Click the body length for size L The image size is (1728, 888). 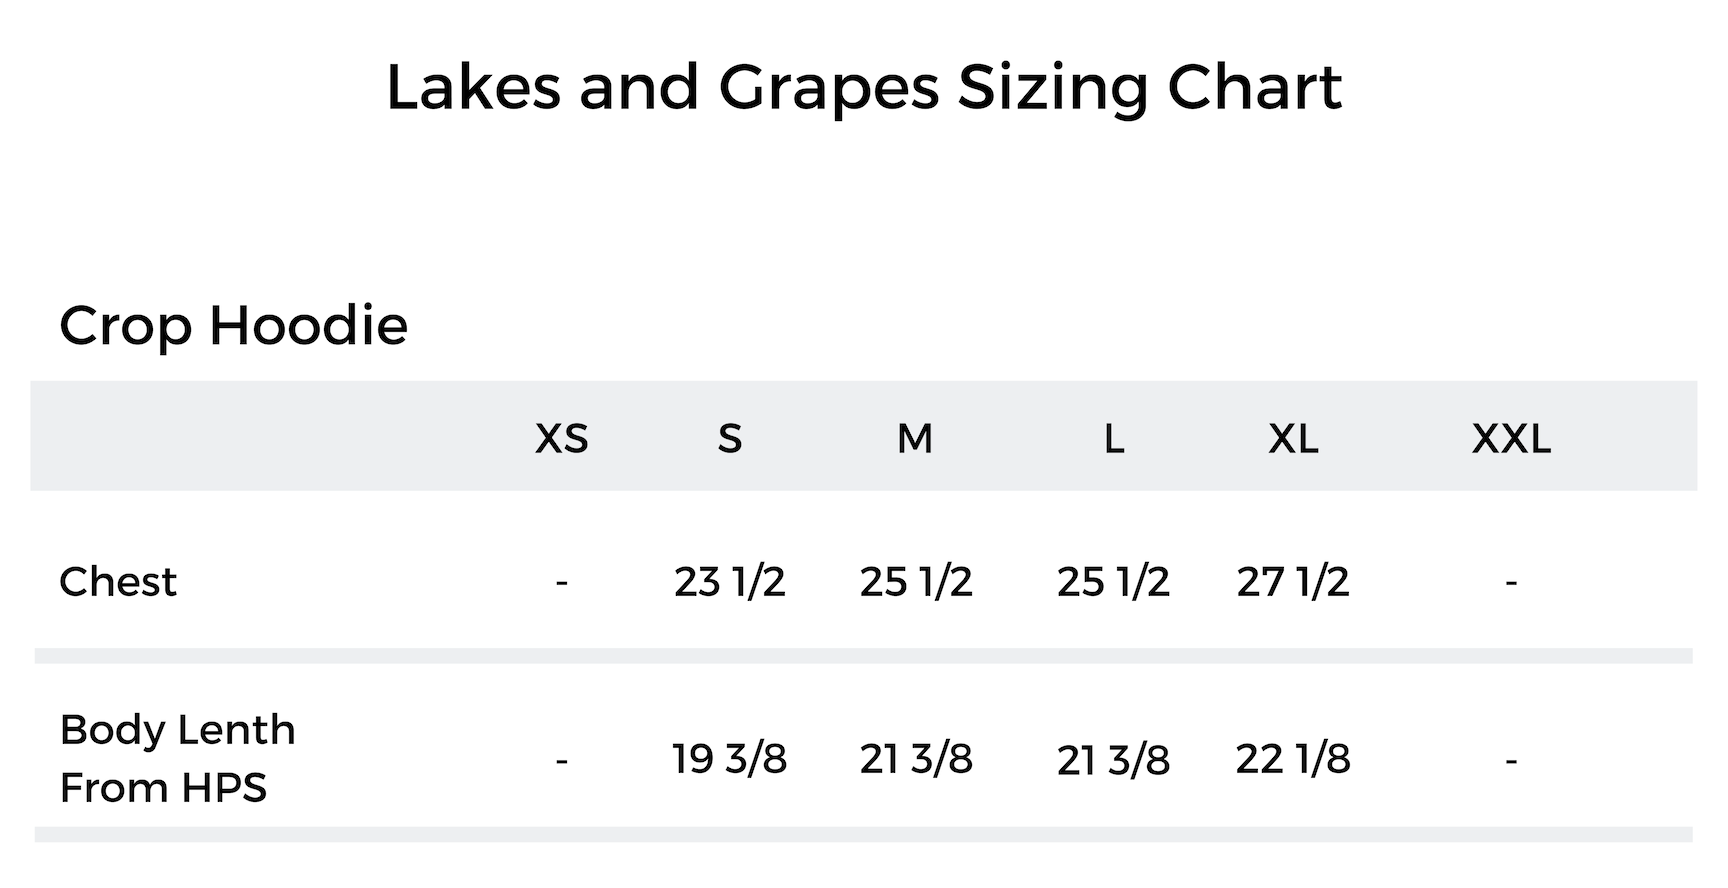click(1113, 760)
